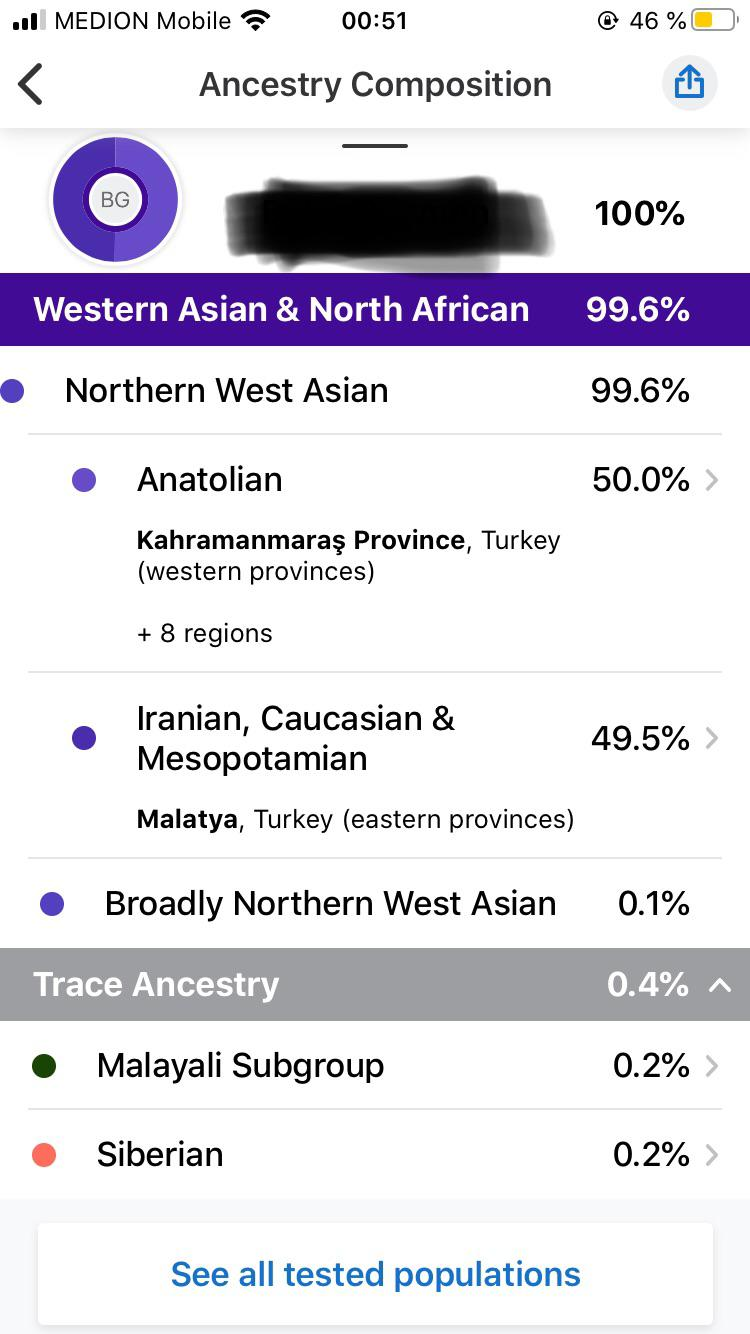Tap the rotation lock status icon
This screenshot has width=750, height=1334.
tap(607, 20)
